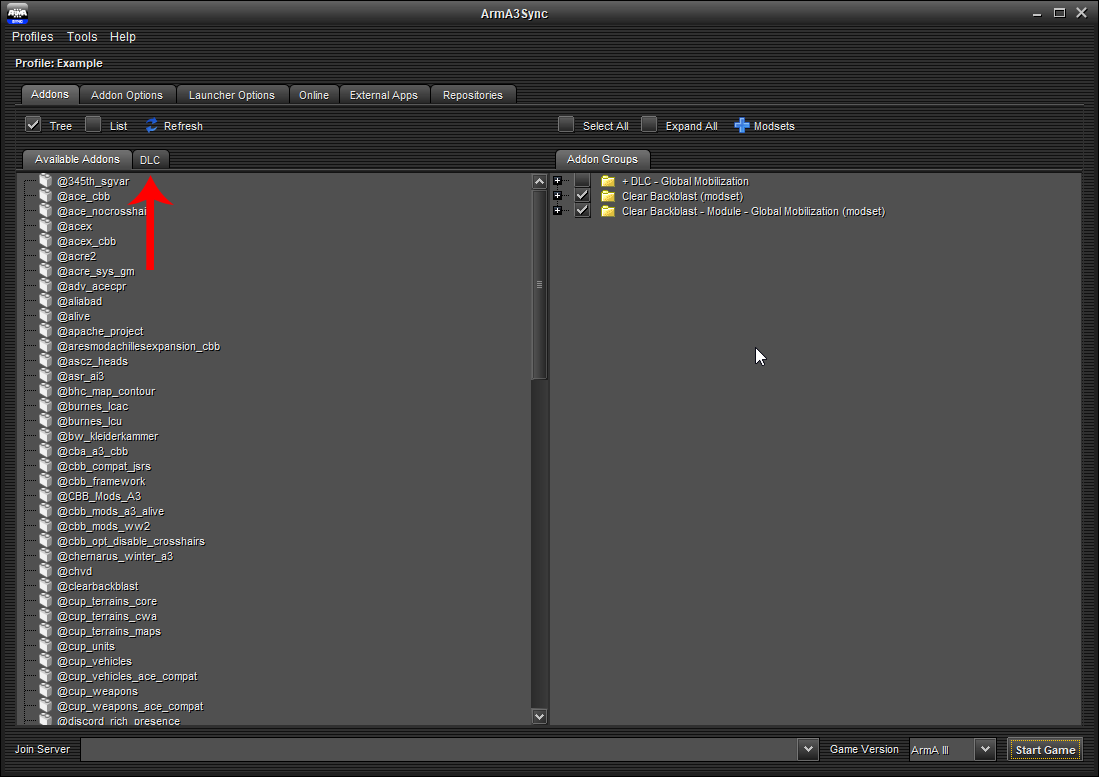This screenshot has width=1099, height=777.
Task: Click the Refresh arrows icon
Action: point(151,125)
